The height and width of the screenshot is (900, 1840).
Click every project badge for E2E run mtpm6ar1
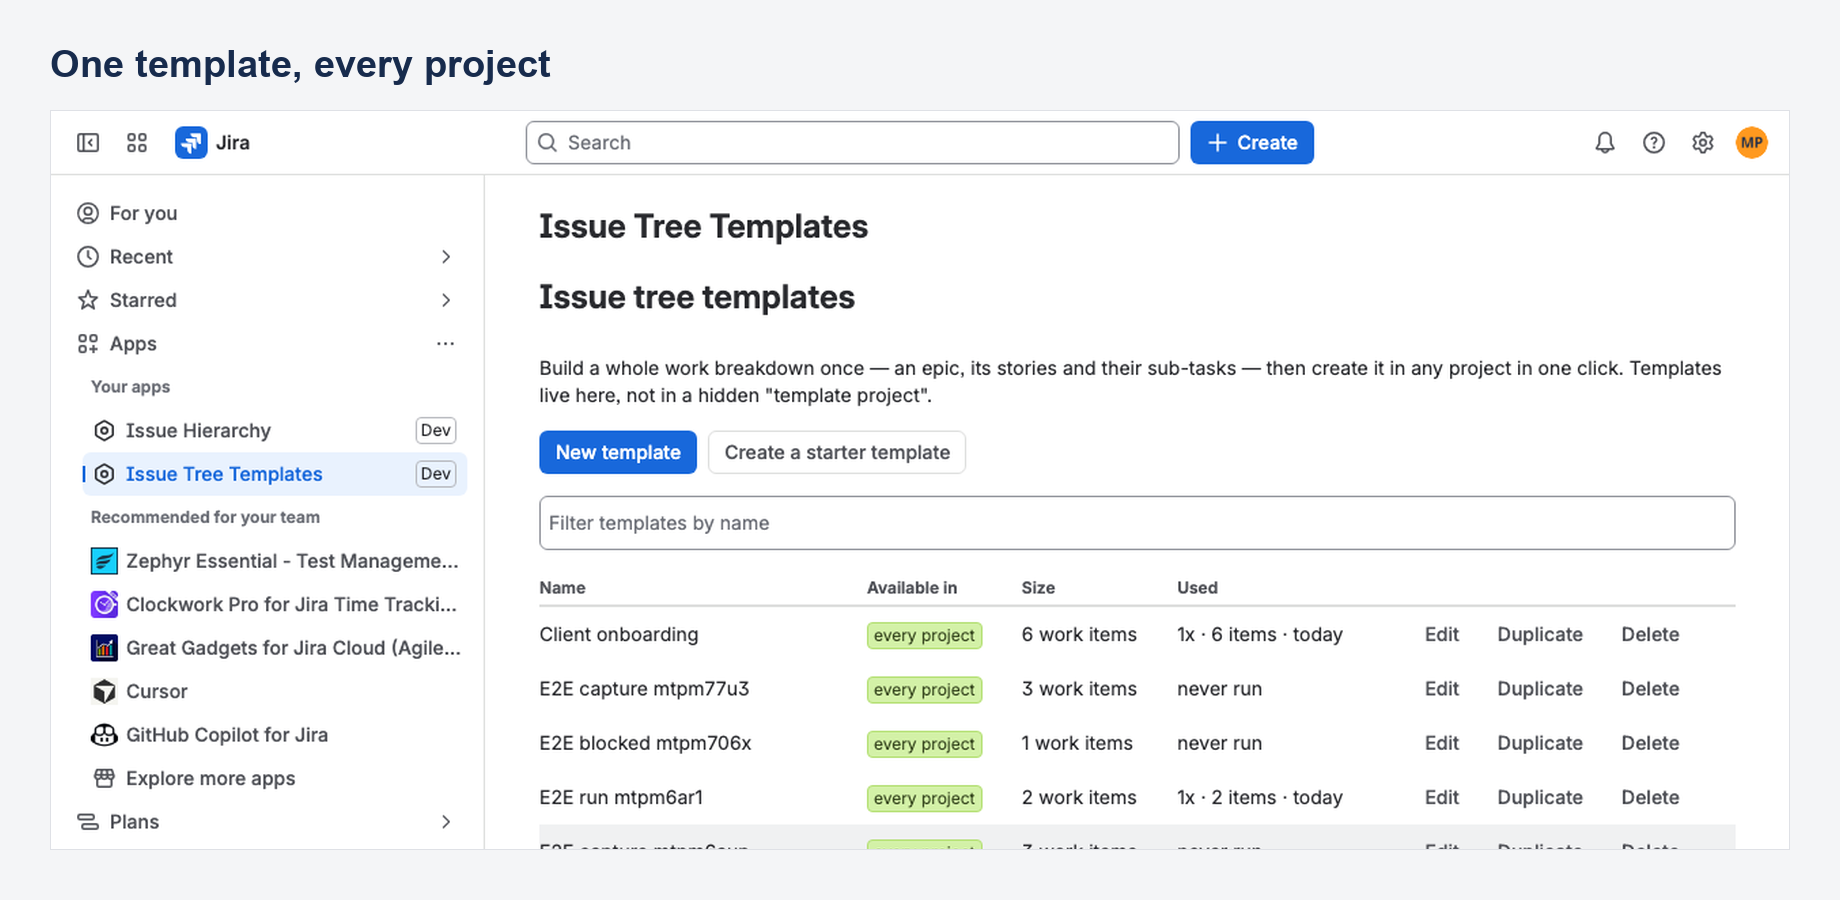(x=924, y=798)
